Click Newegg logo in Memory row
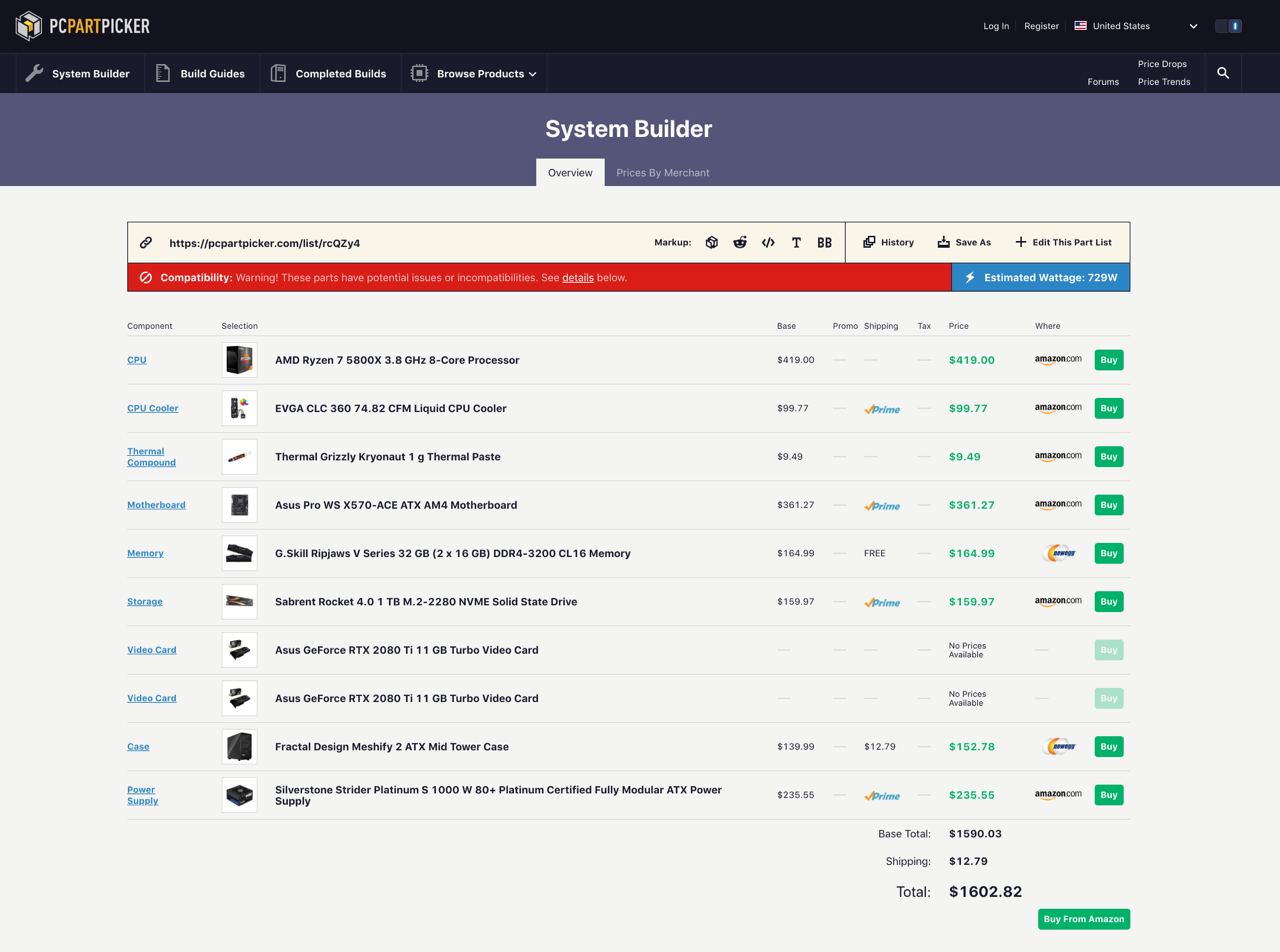1280x952 pixels. [1058, 553]
